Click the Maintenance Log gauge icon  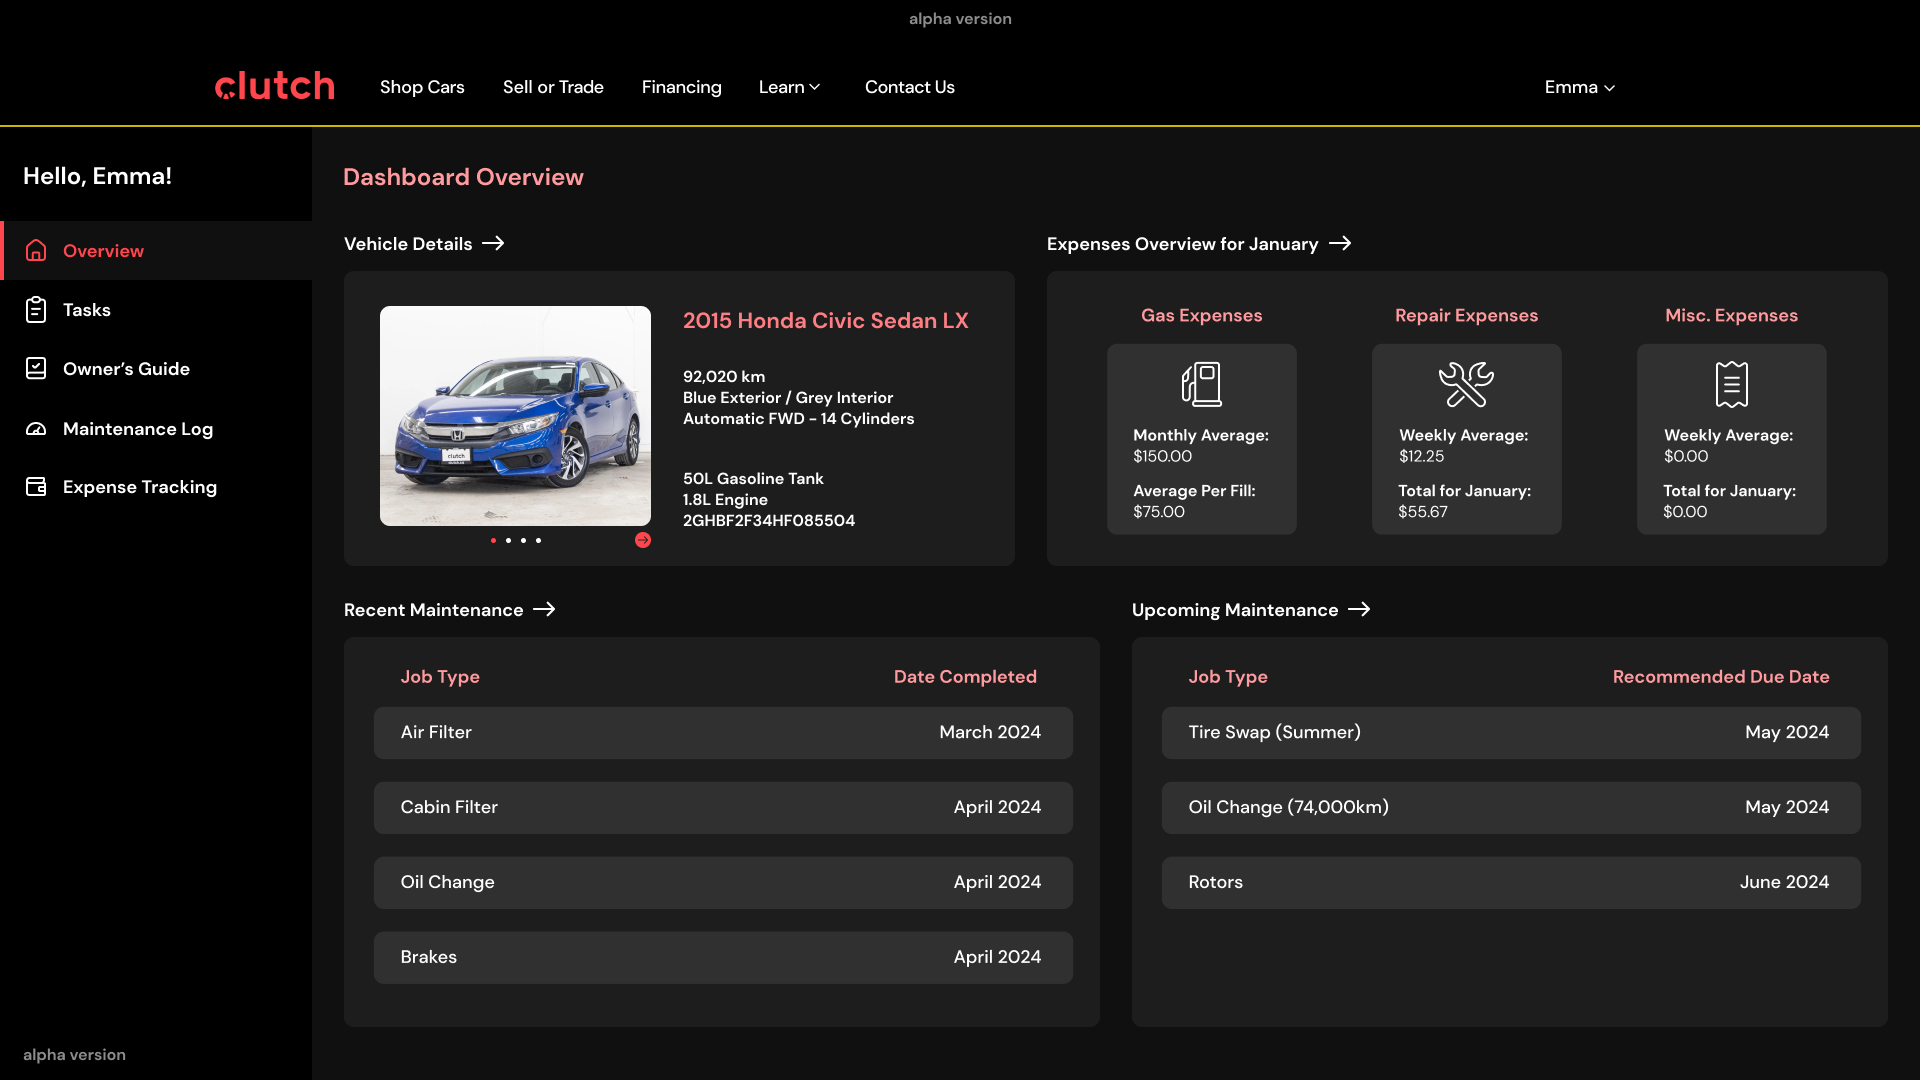pyautogui.click(x=36, y=428)
